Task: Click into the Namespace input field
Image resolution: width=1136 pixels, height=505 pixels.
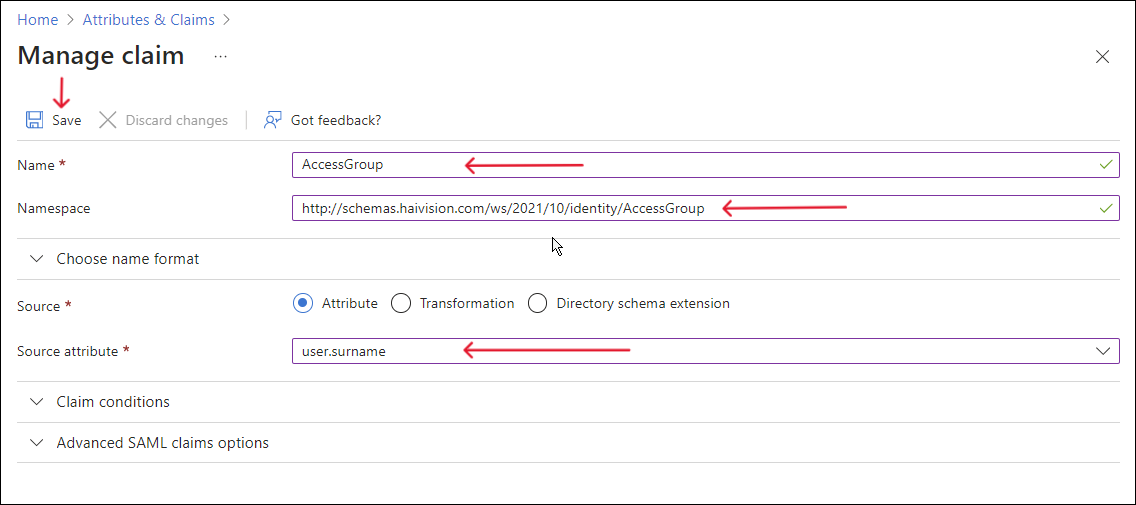Action: [500, 208]
